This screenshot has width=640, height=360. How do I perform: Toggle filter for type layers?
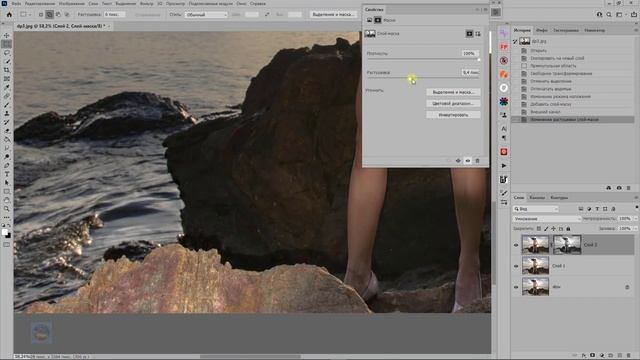pos(597,209)
